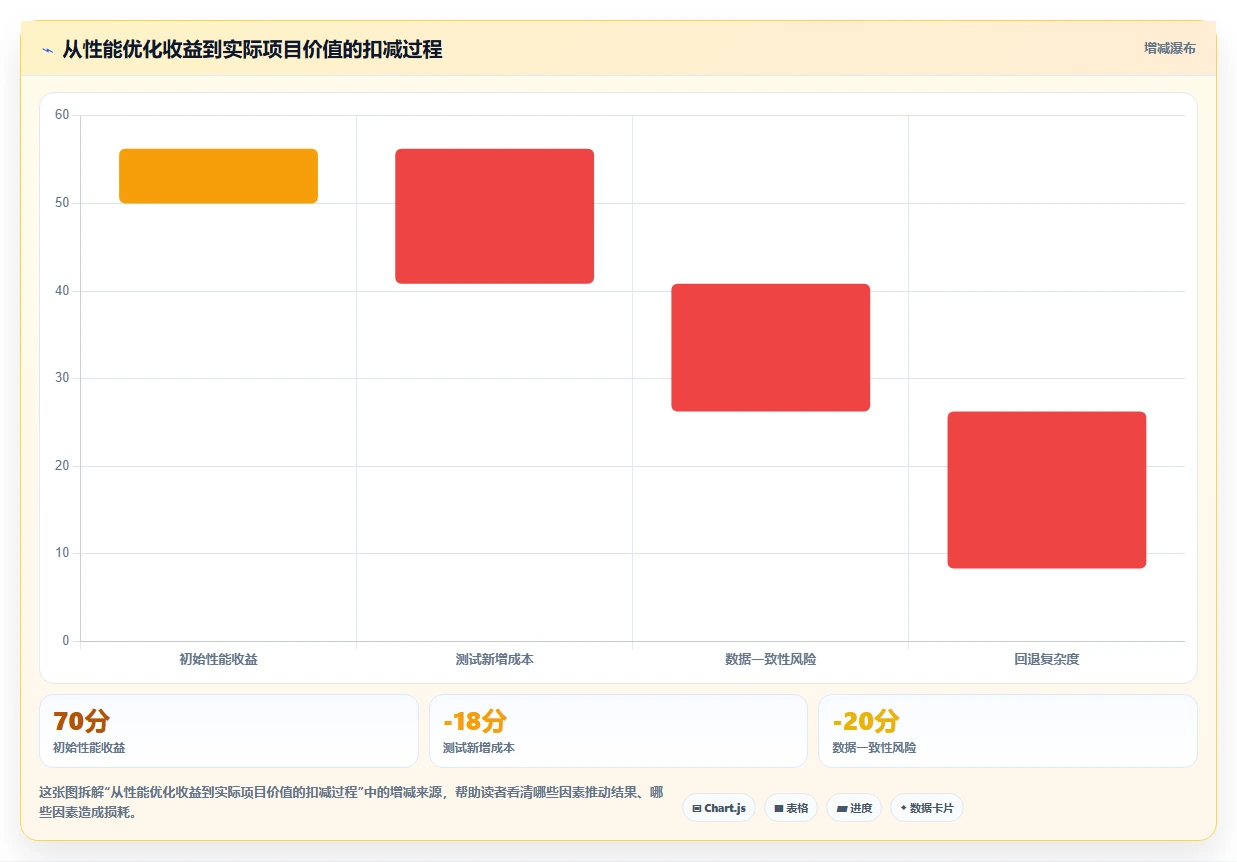Click the 数据卡片 tag chip
Viewport: 1237px width, 862px height.
coord(927,808)
